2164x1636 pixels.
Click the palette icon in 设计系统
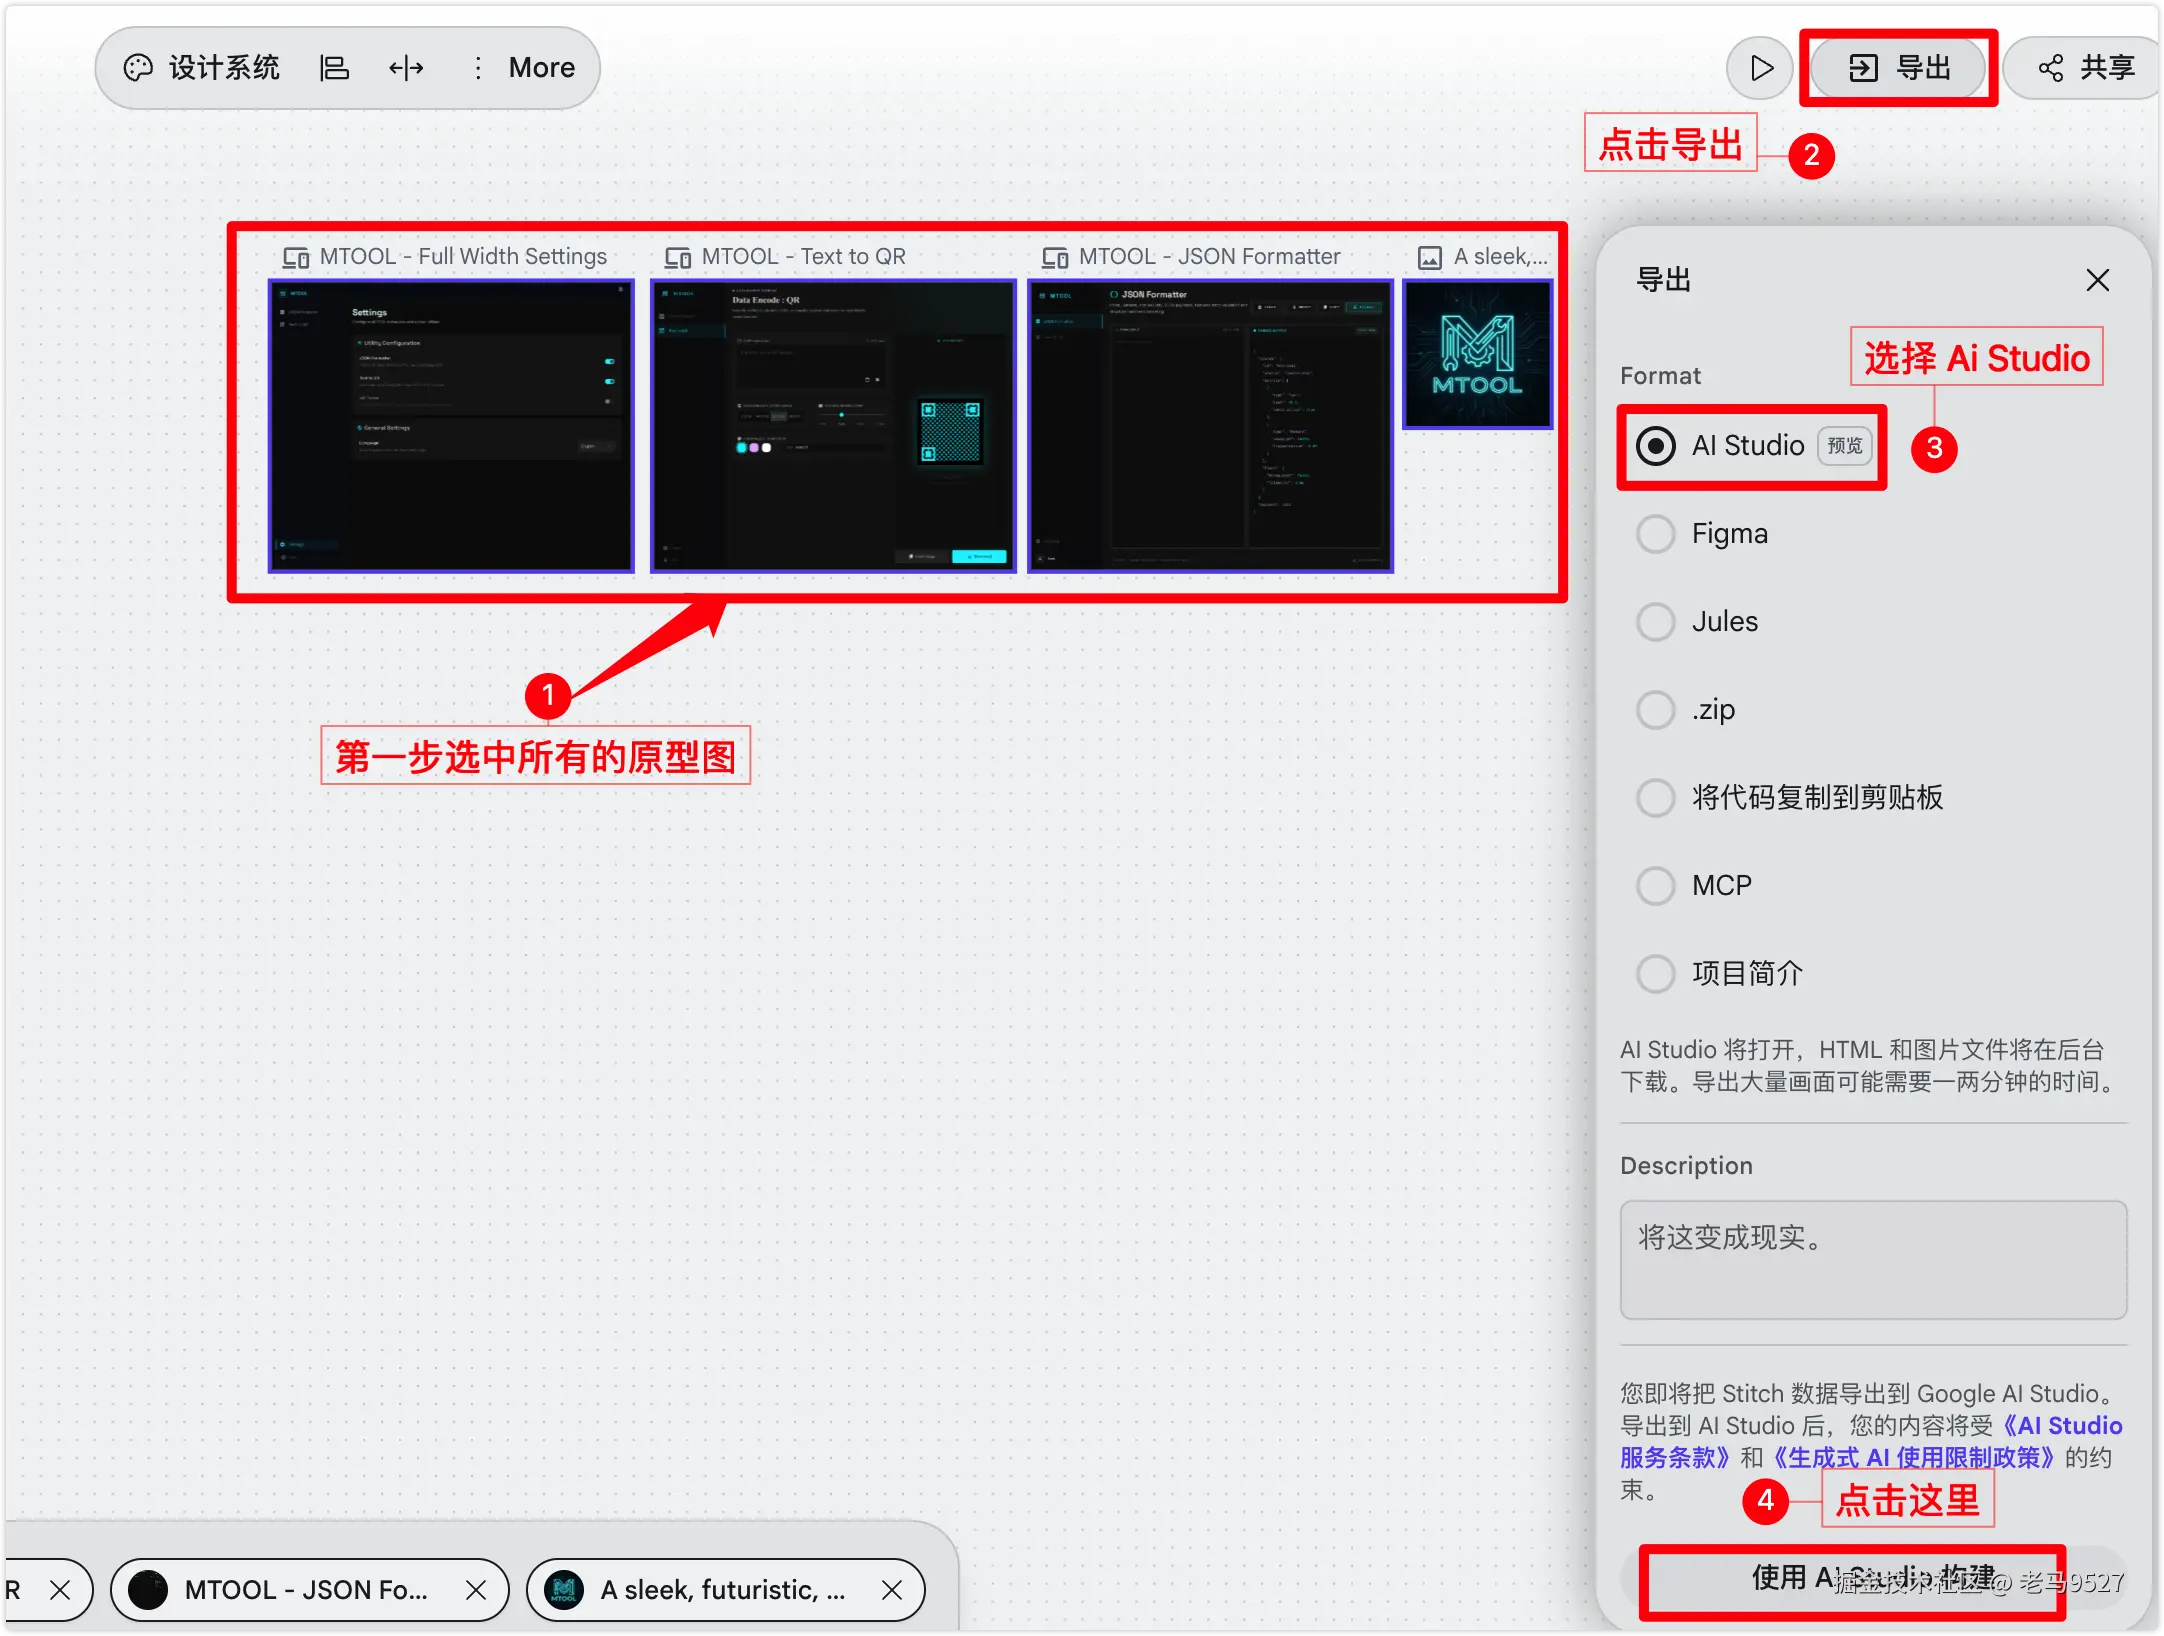coord(138,68)
